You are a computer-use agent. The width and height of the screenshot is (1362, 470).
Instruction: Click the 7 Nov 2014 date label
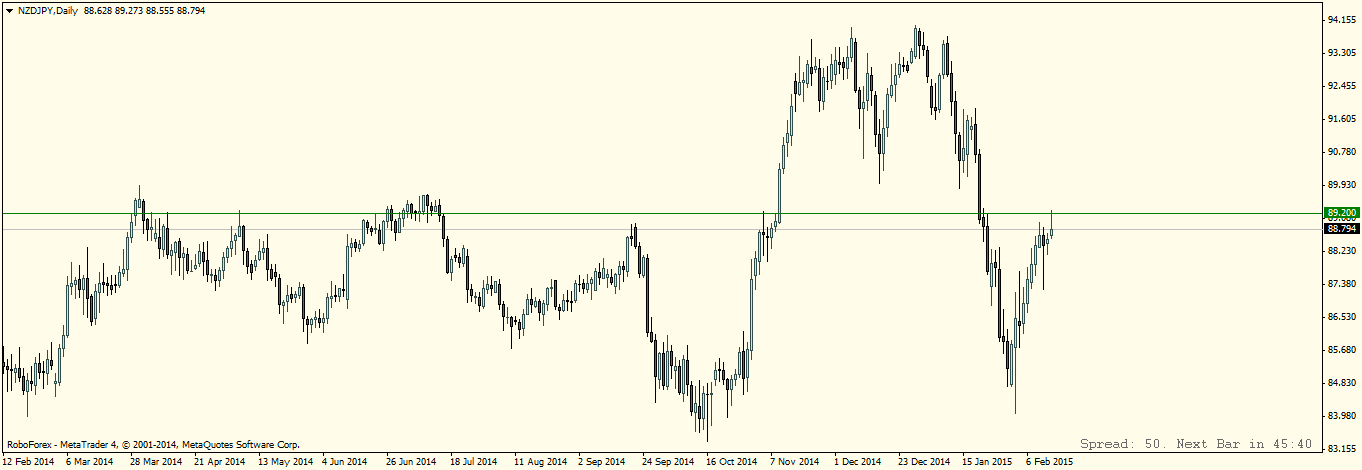click(794, 462)
